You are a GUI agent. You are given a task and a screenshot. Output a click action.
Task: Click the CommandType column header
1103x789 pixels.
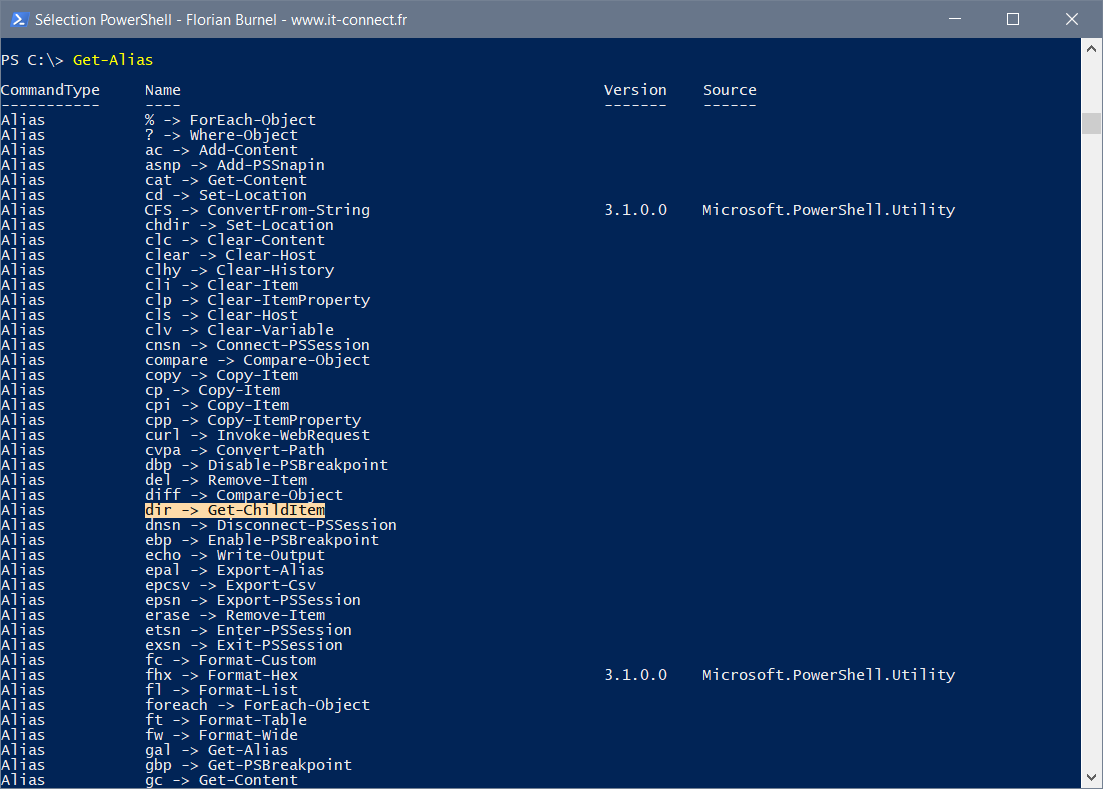[x=50, y=90]
